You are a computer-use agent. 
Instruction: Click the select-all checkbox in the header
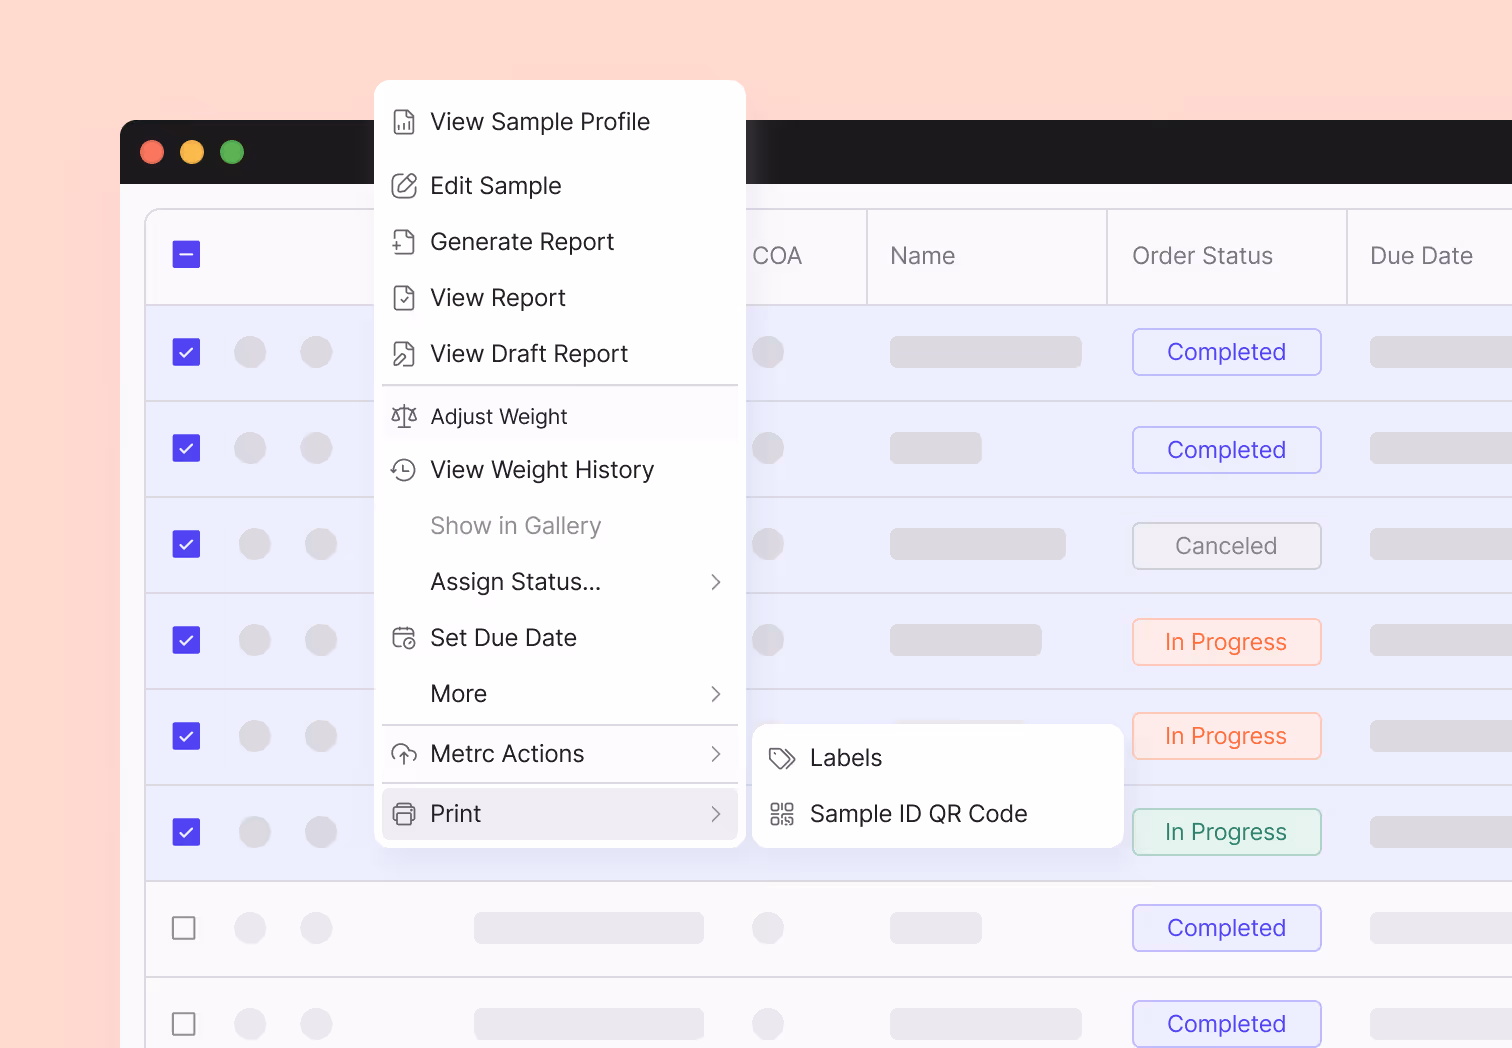(186, 255)
